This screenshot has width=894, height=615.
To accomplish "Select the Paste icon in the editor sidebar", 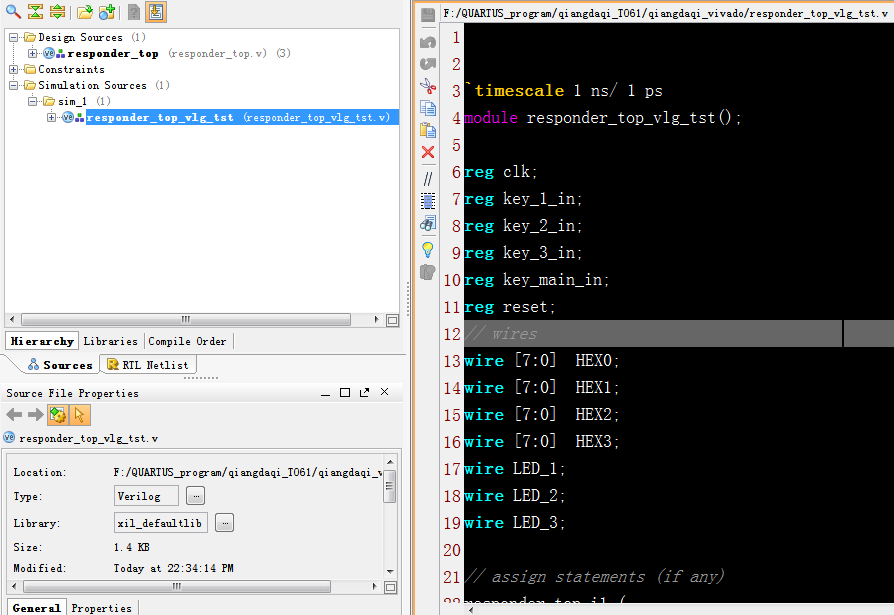I will click(x=428, y=130).
